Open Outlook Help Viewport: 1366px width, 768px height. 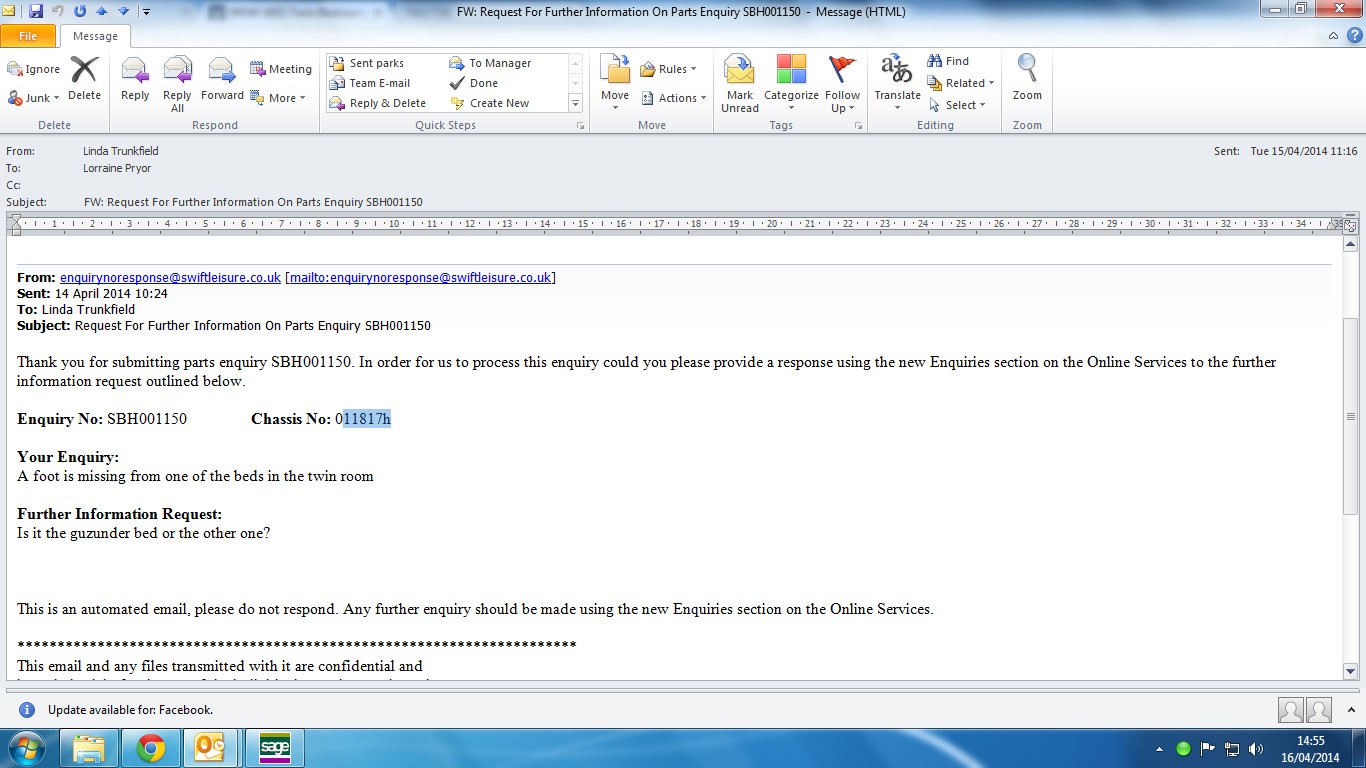[x=1353, y=36]
